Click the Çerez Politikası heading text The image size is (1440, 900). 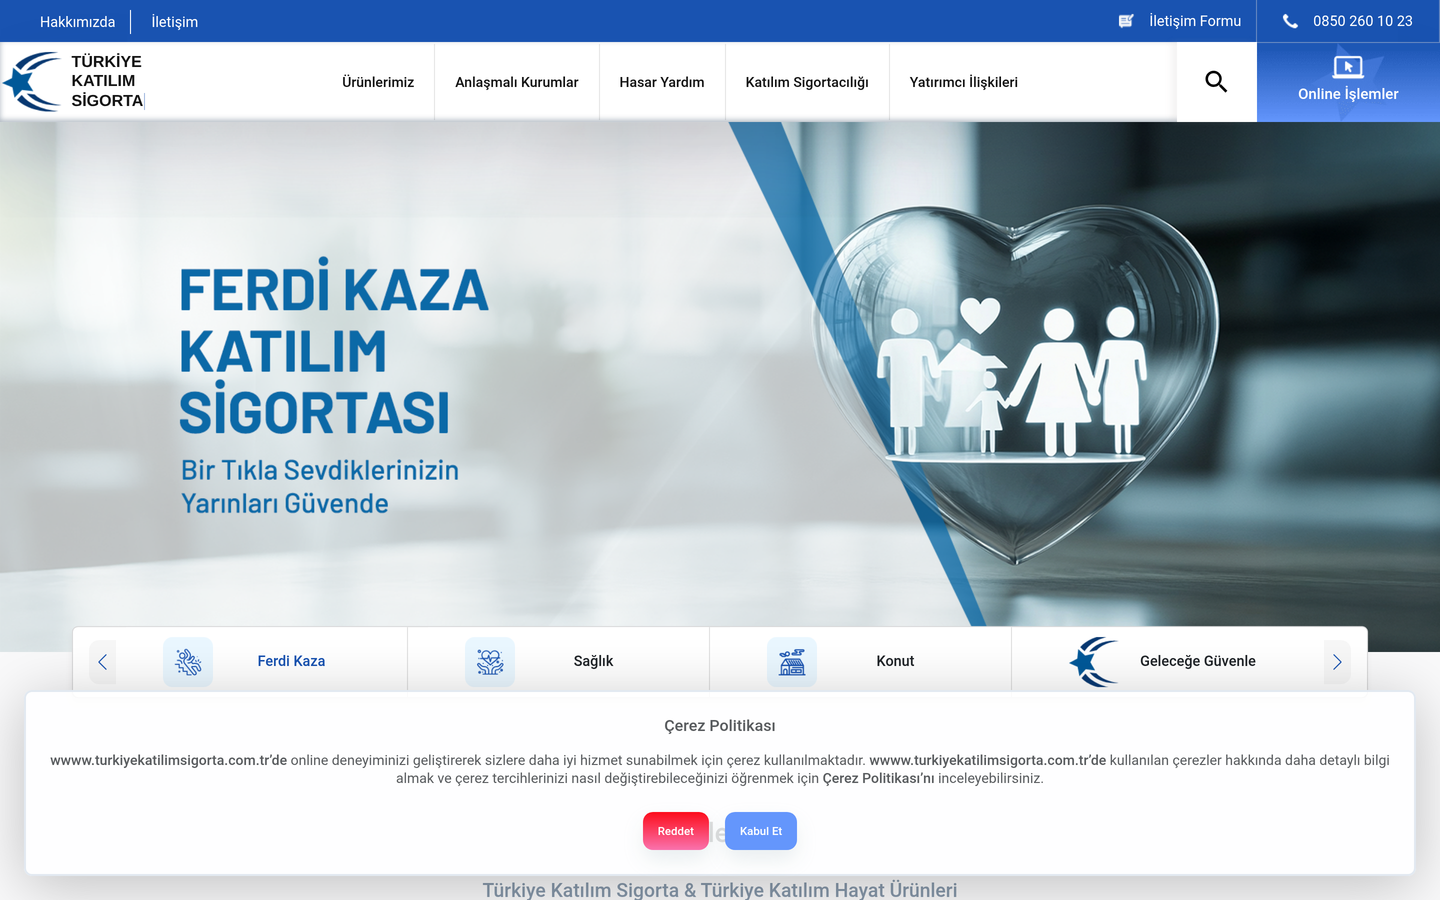click(x=720, y=726)
